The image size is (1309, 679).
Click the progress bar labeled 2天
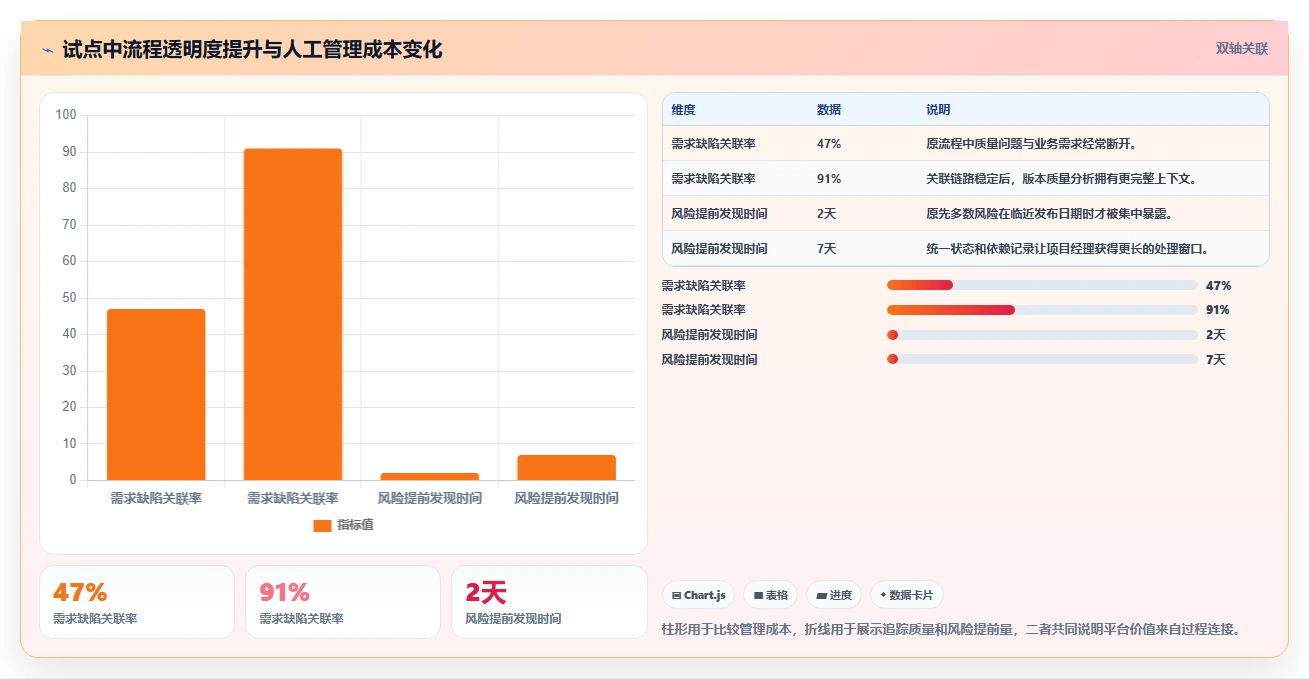(1042, 335)
